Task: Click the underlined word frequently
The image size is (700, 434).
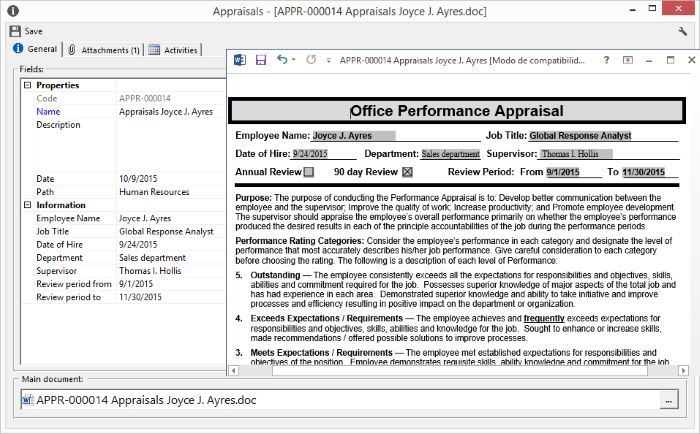Action: pyautogui.click(x=544, y=318)
